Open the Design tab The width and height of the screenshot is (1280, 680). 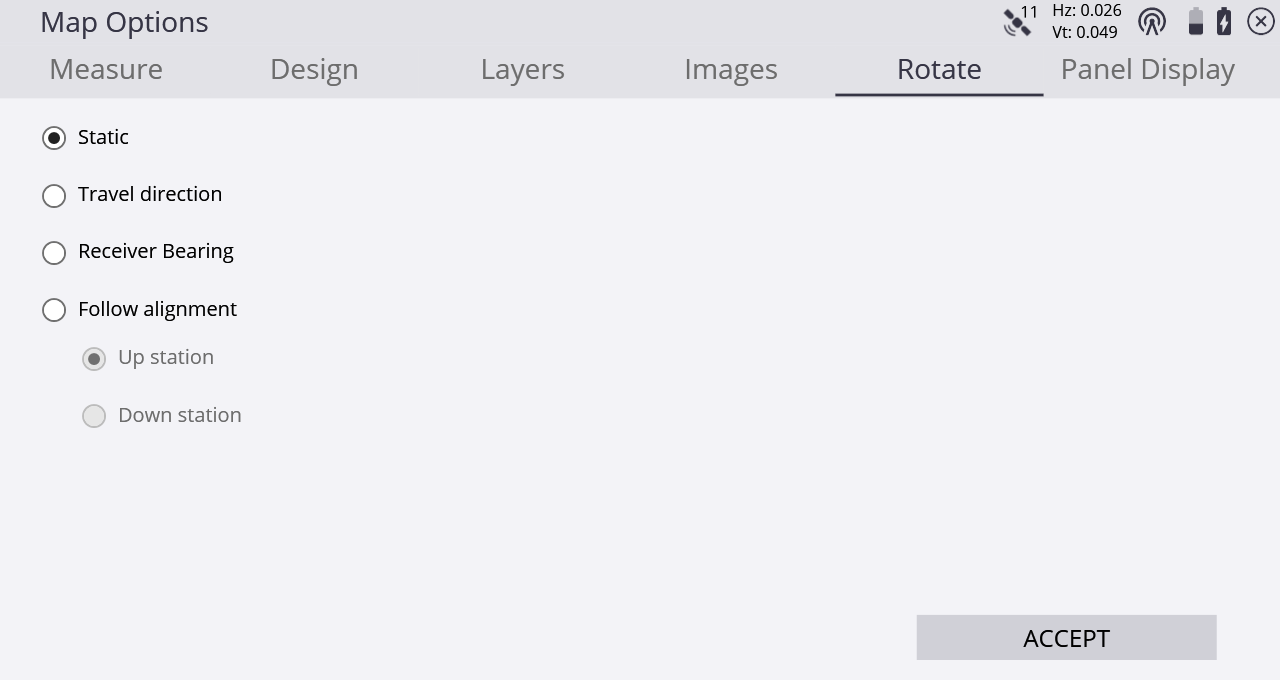pos(314,69)
